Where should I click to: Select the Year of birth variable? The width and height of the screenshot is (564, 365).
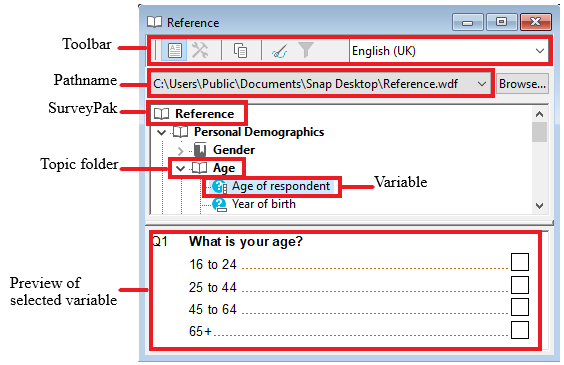tap(264, 204)
